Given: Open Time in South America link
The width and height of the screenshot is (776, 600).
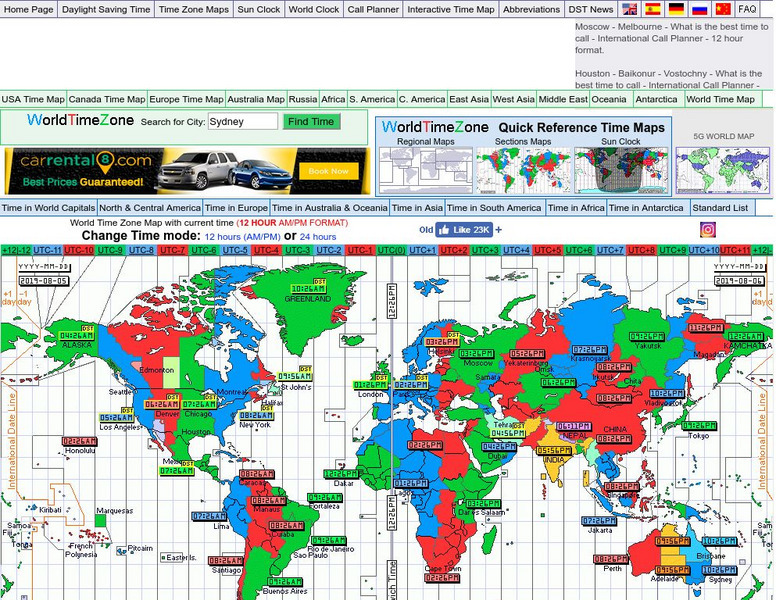Looking at the screenshot, I should click(x=494, y=208).
